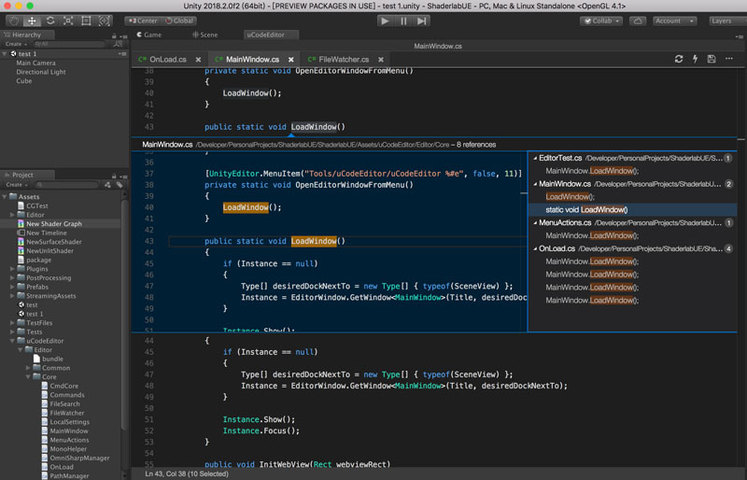This screenshot has height=480, width=747.
Task: Open the Layers dropdown
Action: (727, 21)
